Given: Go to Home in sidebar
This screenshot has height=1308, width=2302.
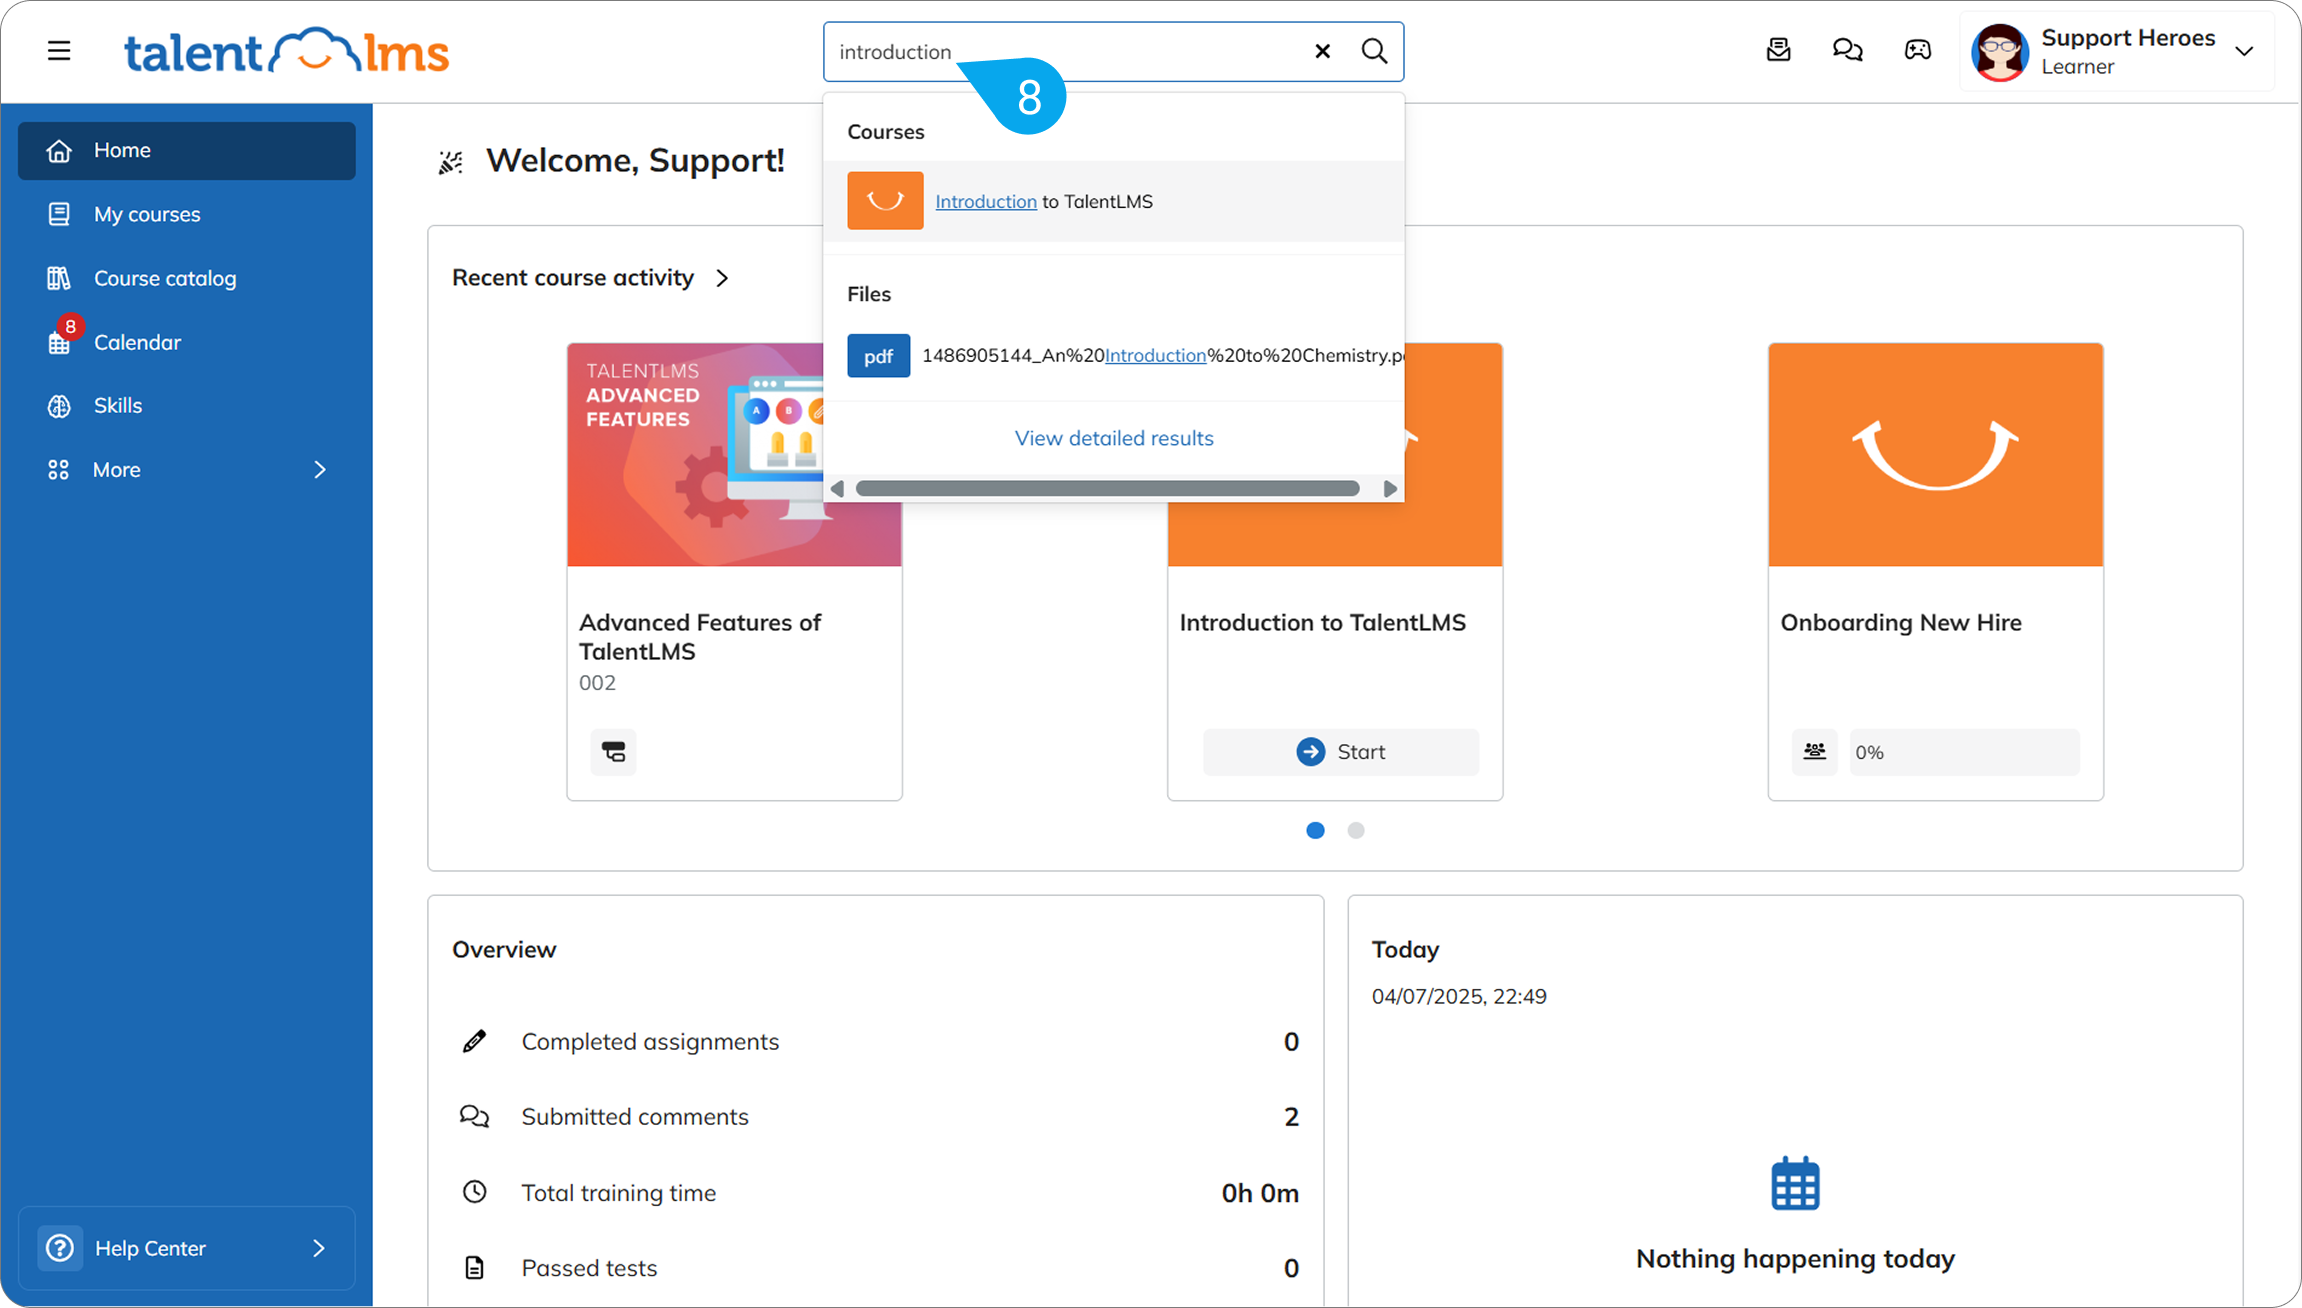Looking at the screenshot, I should click(x=187, y=150).
